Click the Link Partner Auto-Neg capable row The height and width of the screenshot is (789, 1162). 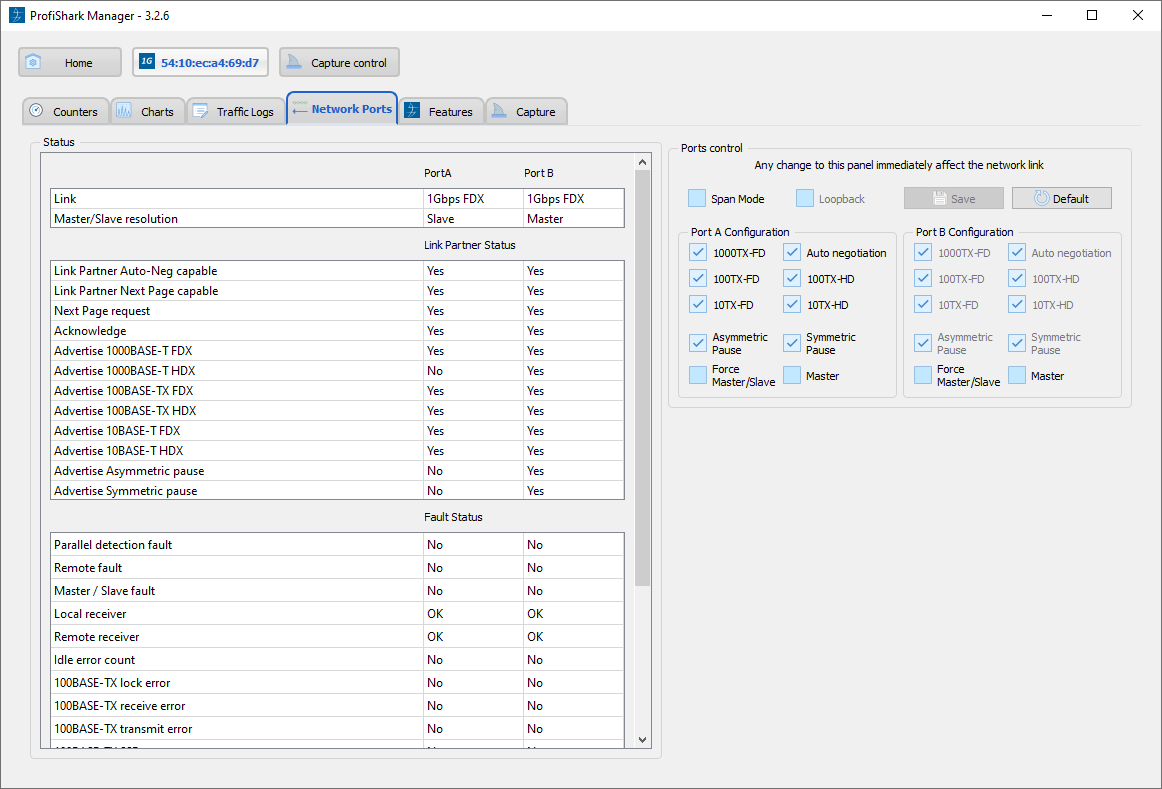(337, 270)
